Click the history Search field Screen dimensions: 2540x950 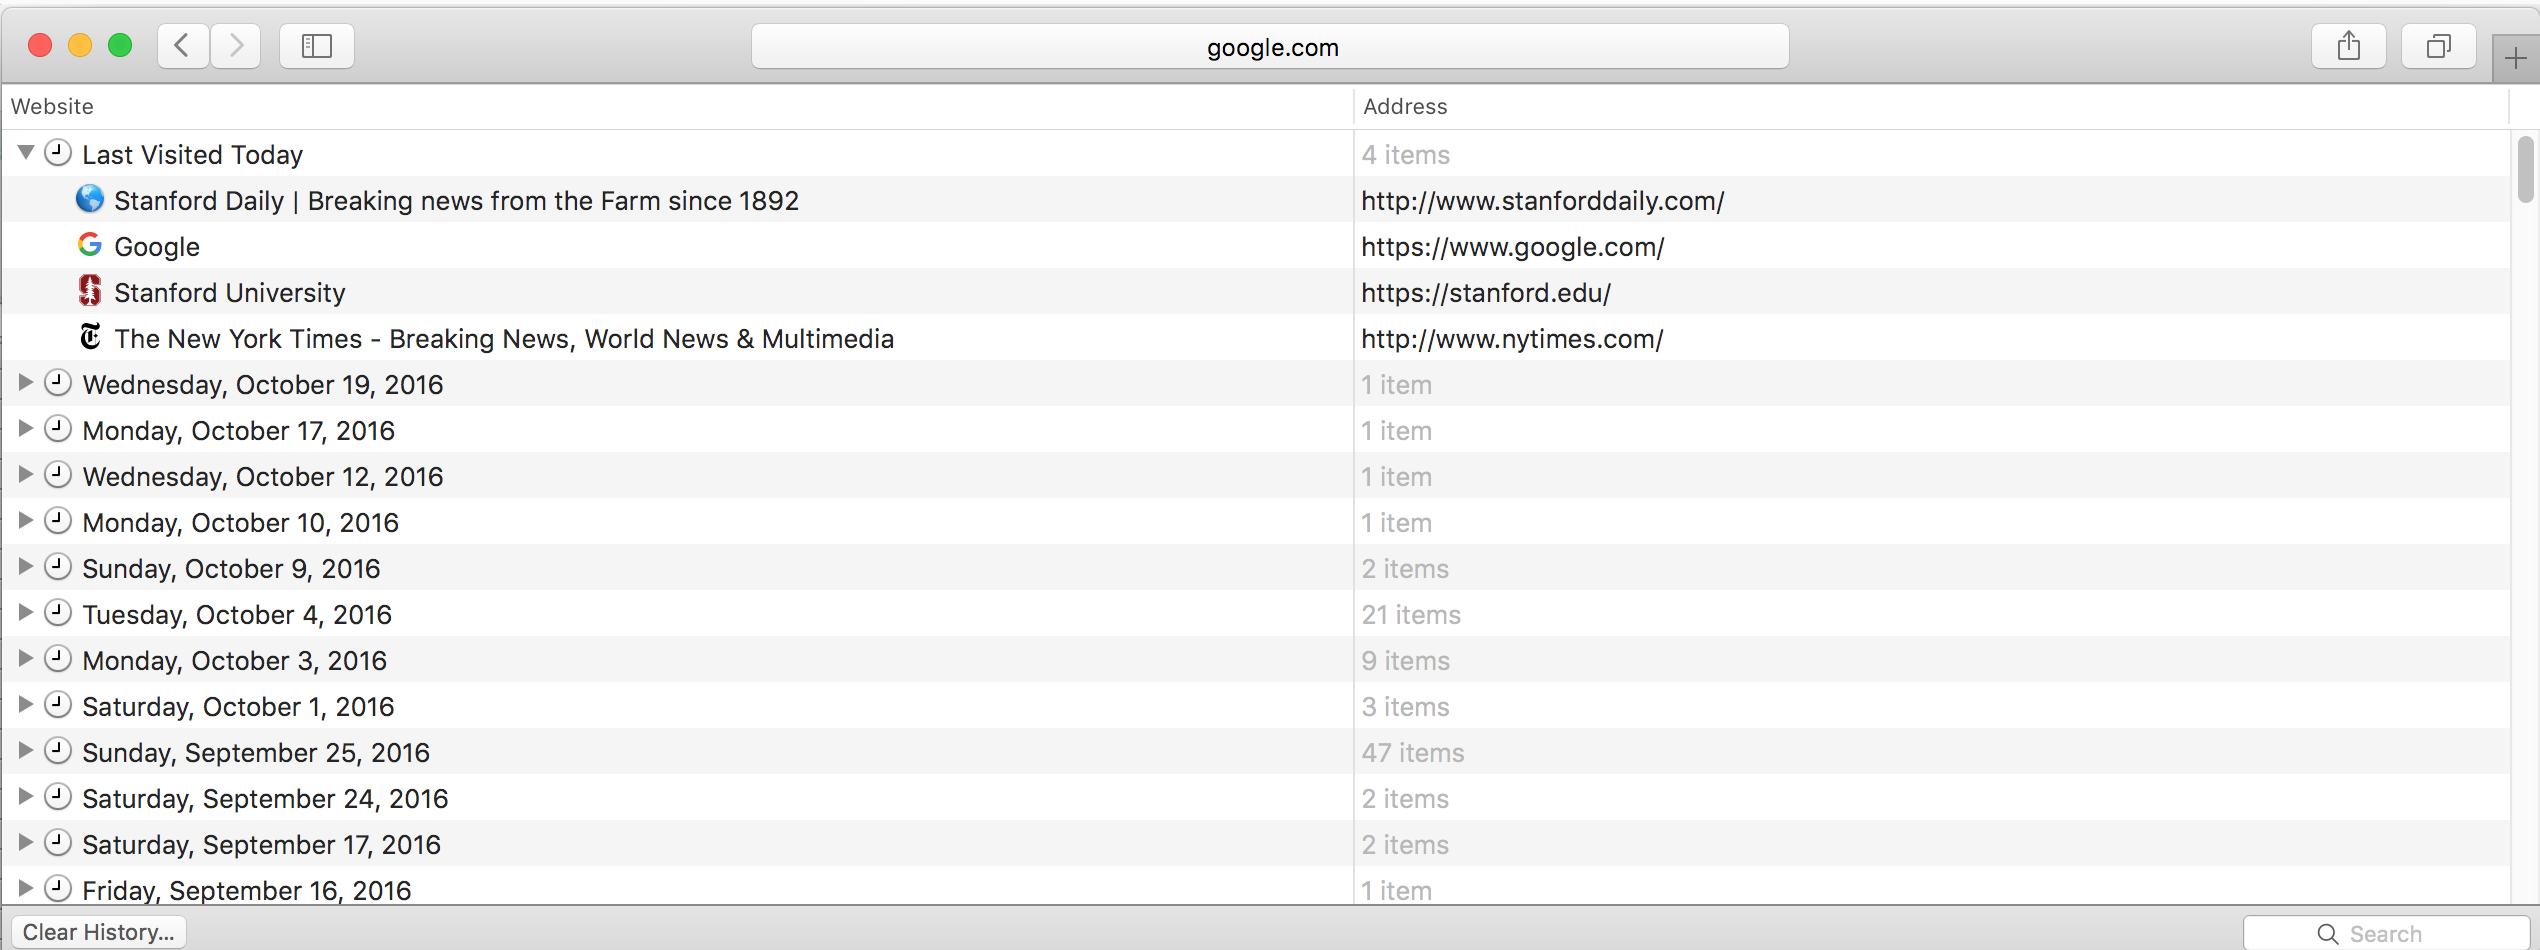coord(2386,934)
